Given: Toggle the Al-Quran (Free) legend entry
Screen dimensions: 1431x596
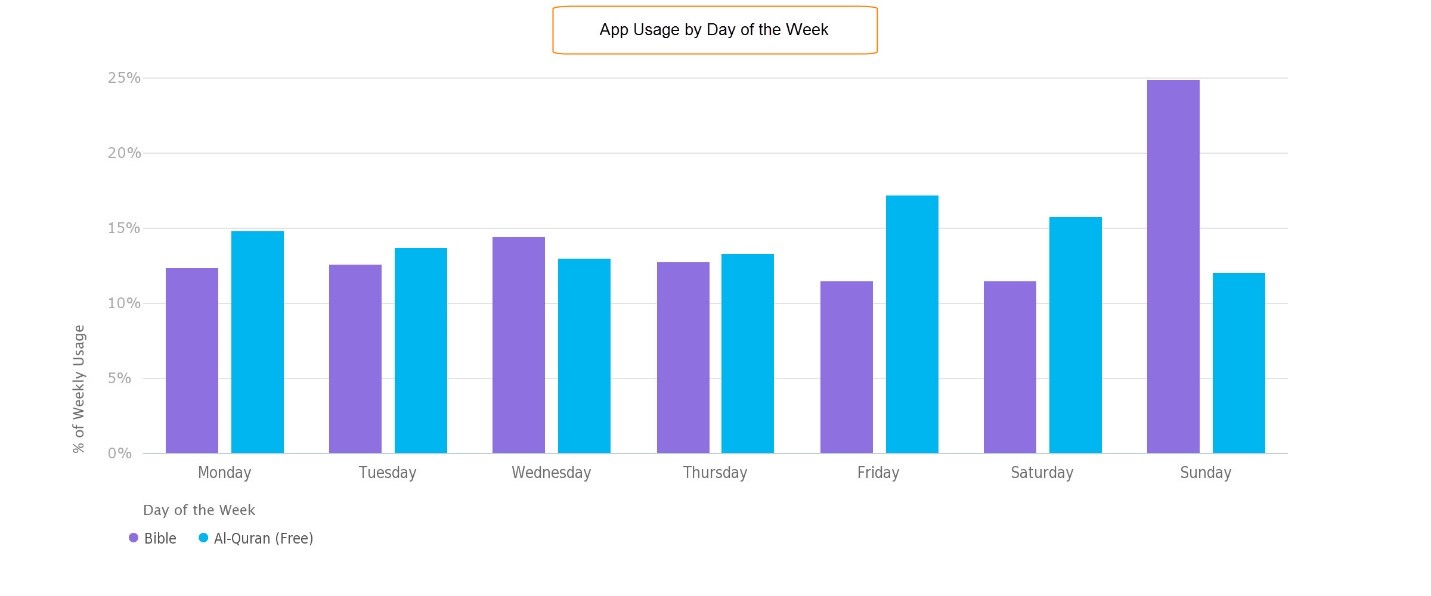Looking at the screenshot, I should coord(256,538).
